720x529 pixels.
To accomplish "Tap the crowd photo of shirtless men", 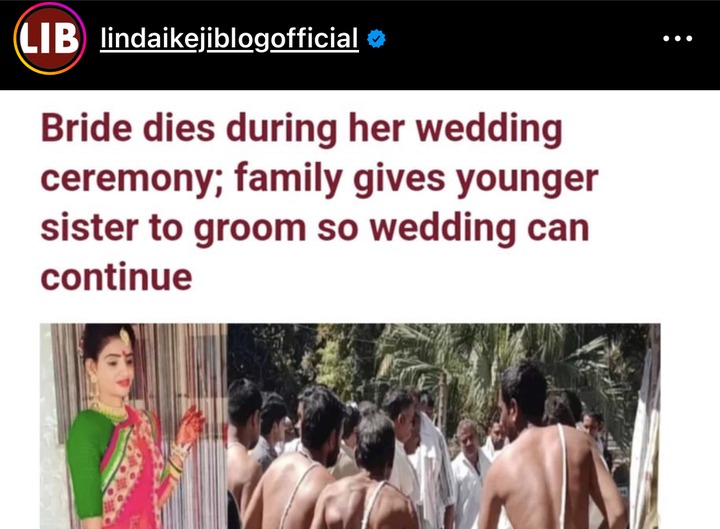I will [x=444, y=426].
